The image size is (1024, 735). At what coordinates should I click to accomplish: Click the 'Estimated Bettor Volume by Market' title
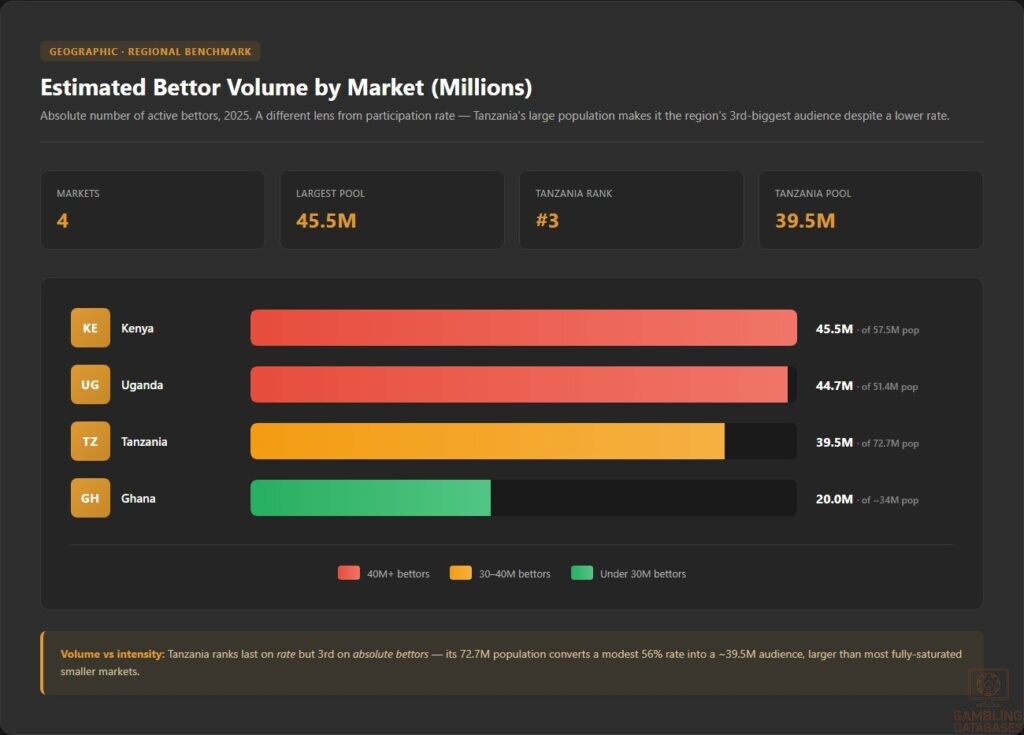point(286,87)
